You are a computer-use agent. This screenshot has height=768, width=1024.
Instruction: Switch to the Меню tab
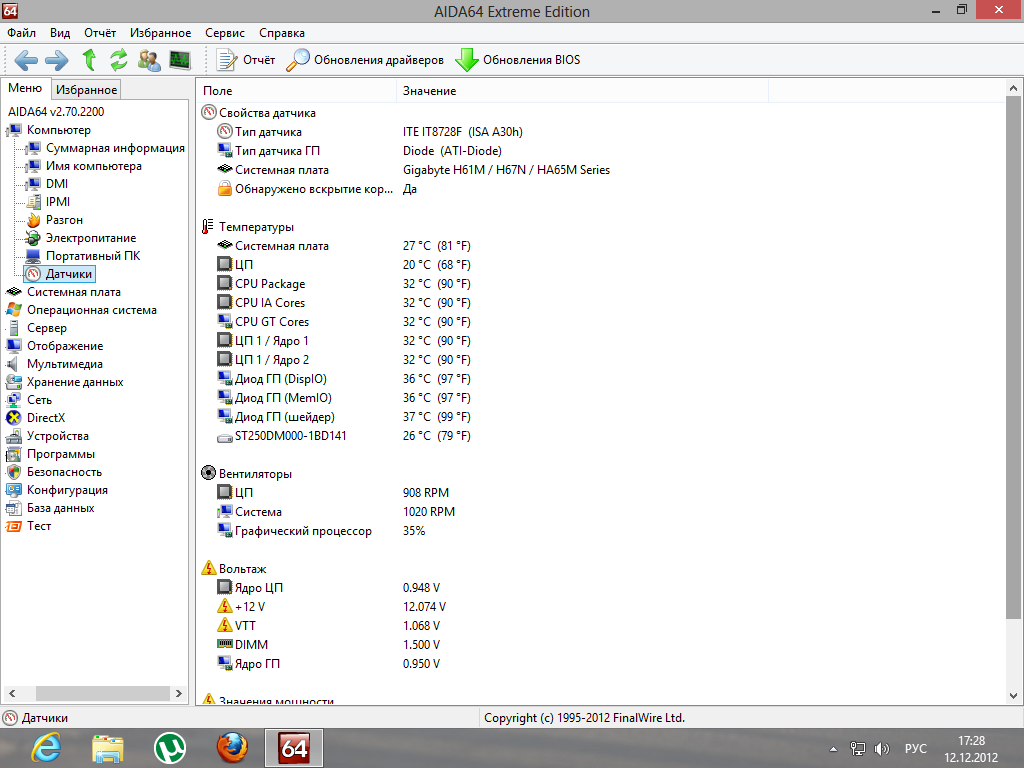[x=25, y=88]
